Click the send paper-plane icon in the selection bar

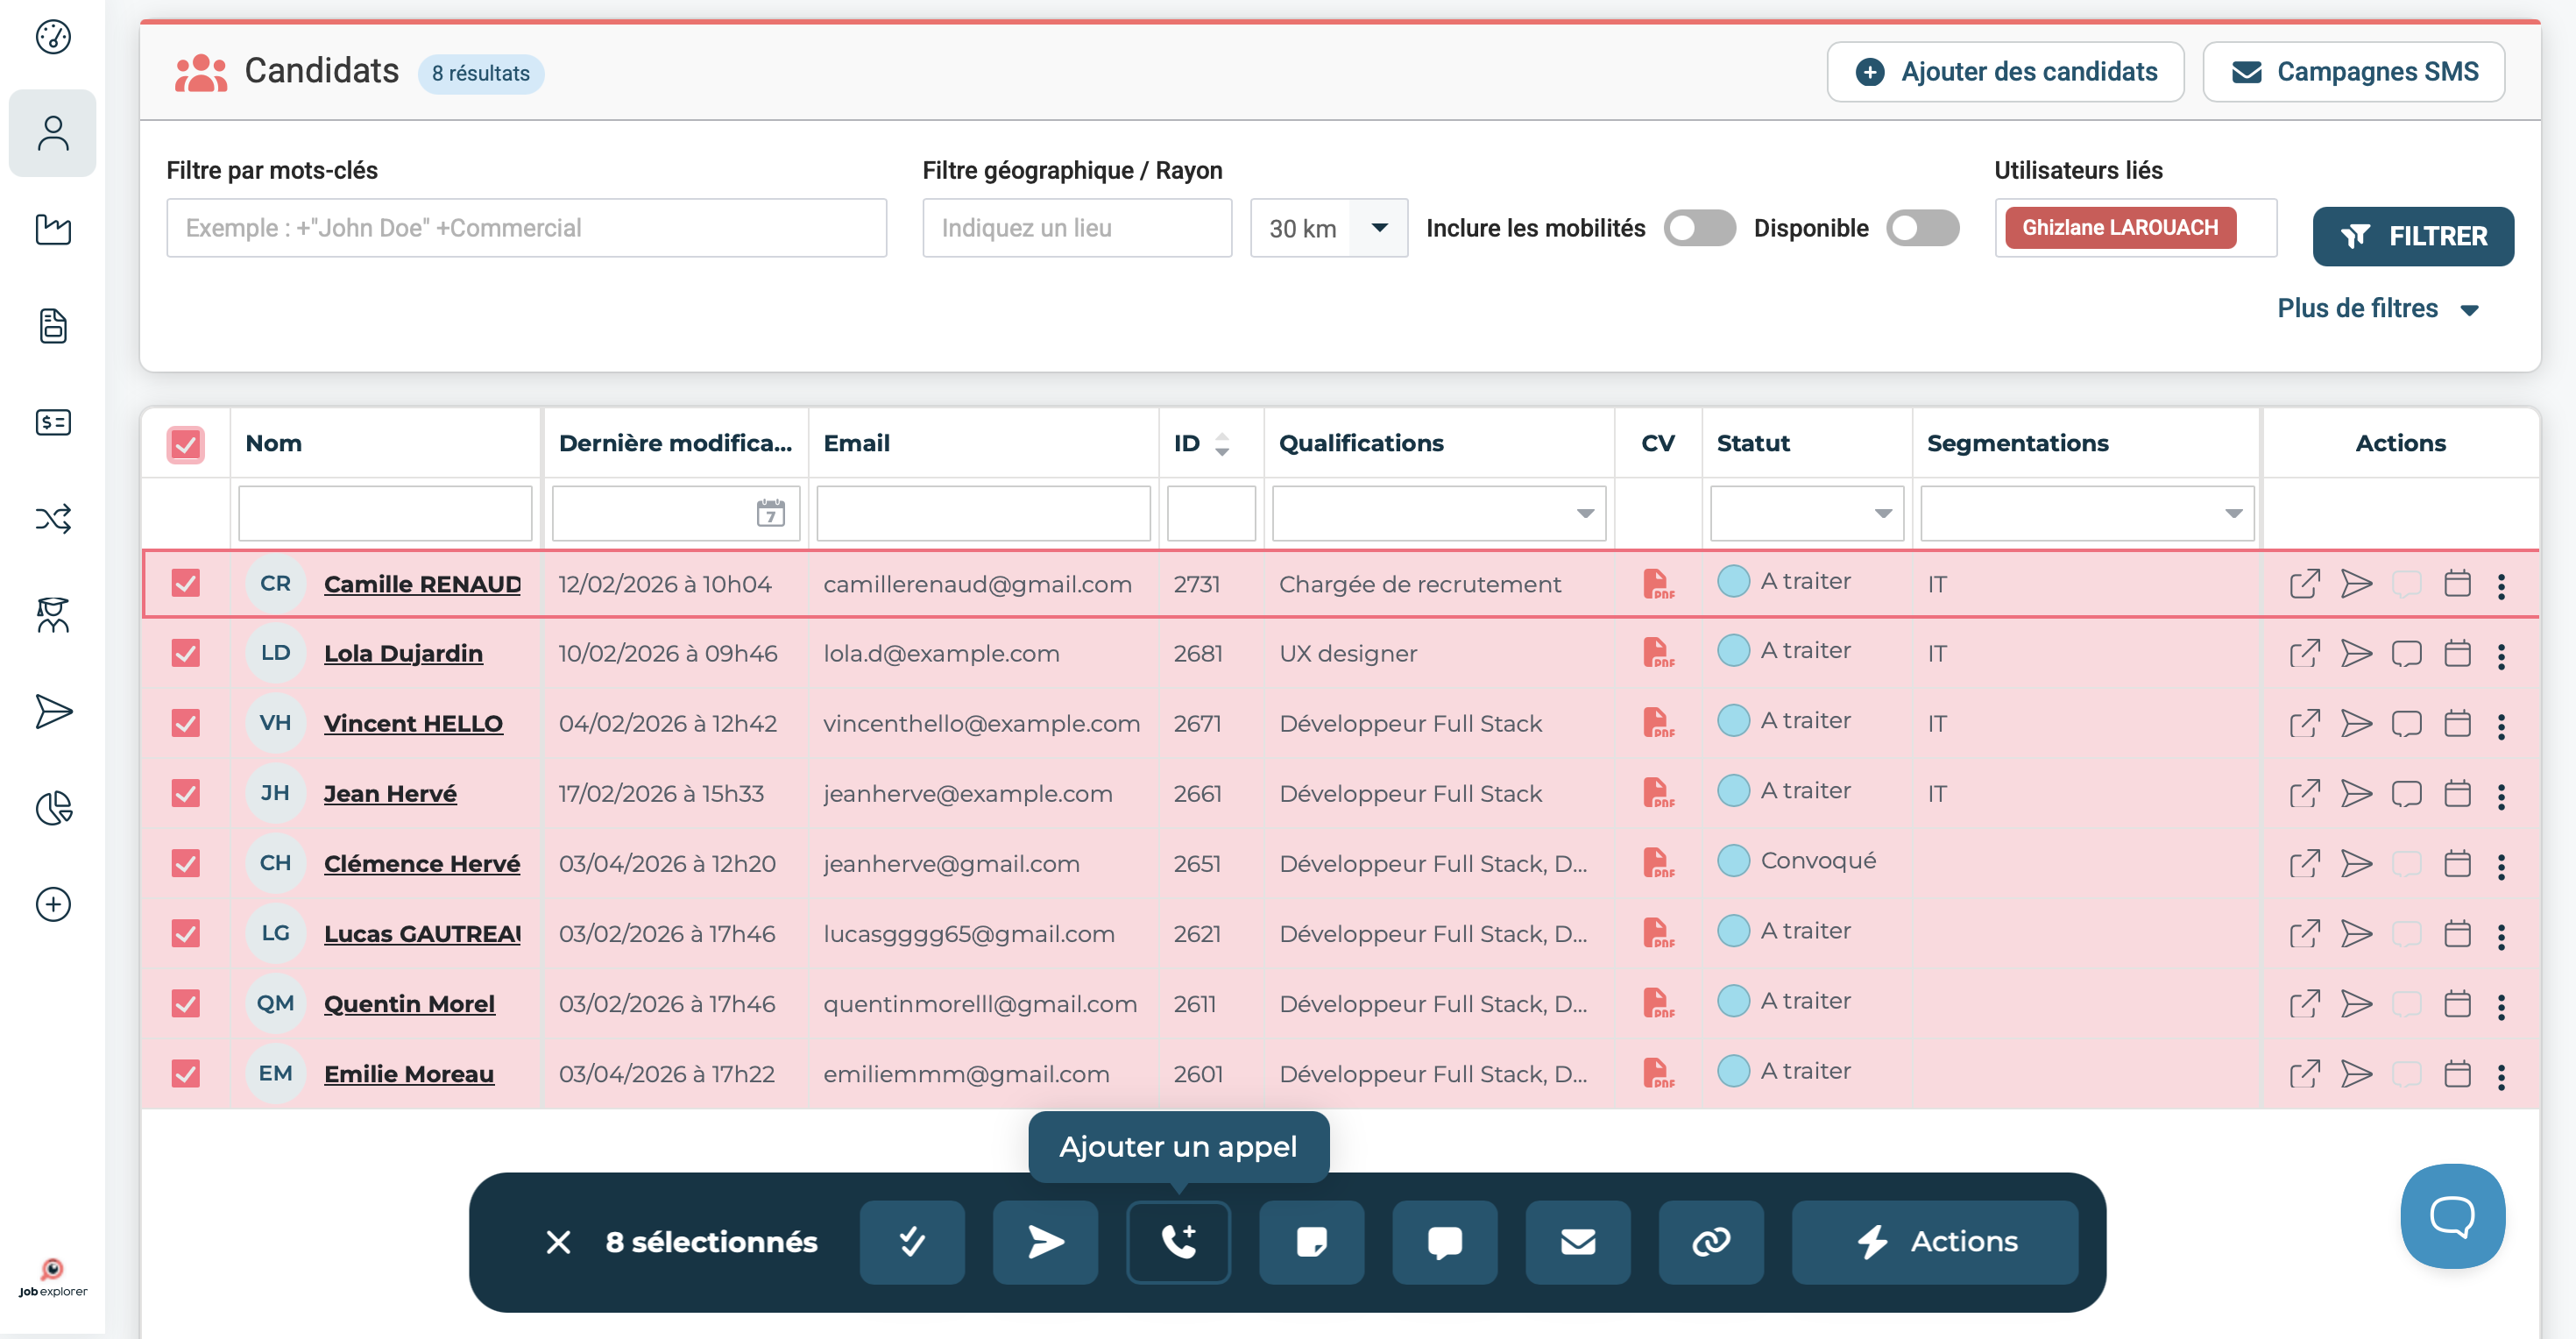(1045, 1241)
